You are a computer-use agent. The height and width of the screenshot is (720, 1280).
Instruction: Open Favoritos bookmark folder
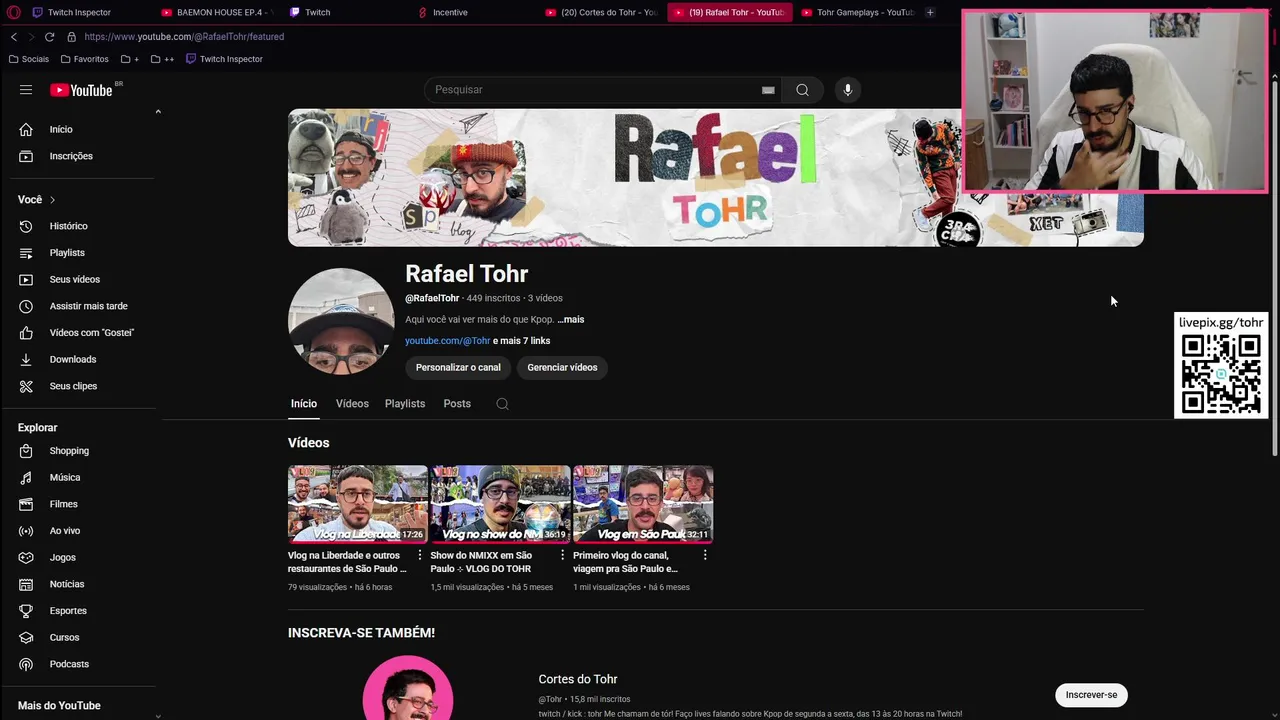click(84, 59)
